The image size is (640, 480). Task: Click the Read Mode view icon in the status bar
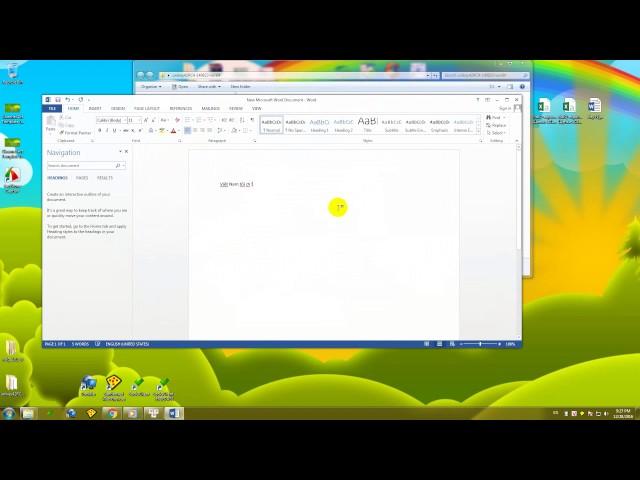tap(427, 344)
